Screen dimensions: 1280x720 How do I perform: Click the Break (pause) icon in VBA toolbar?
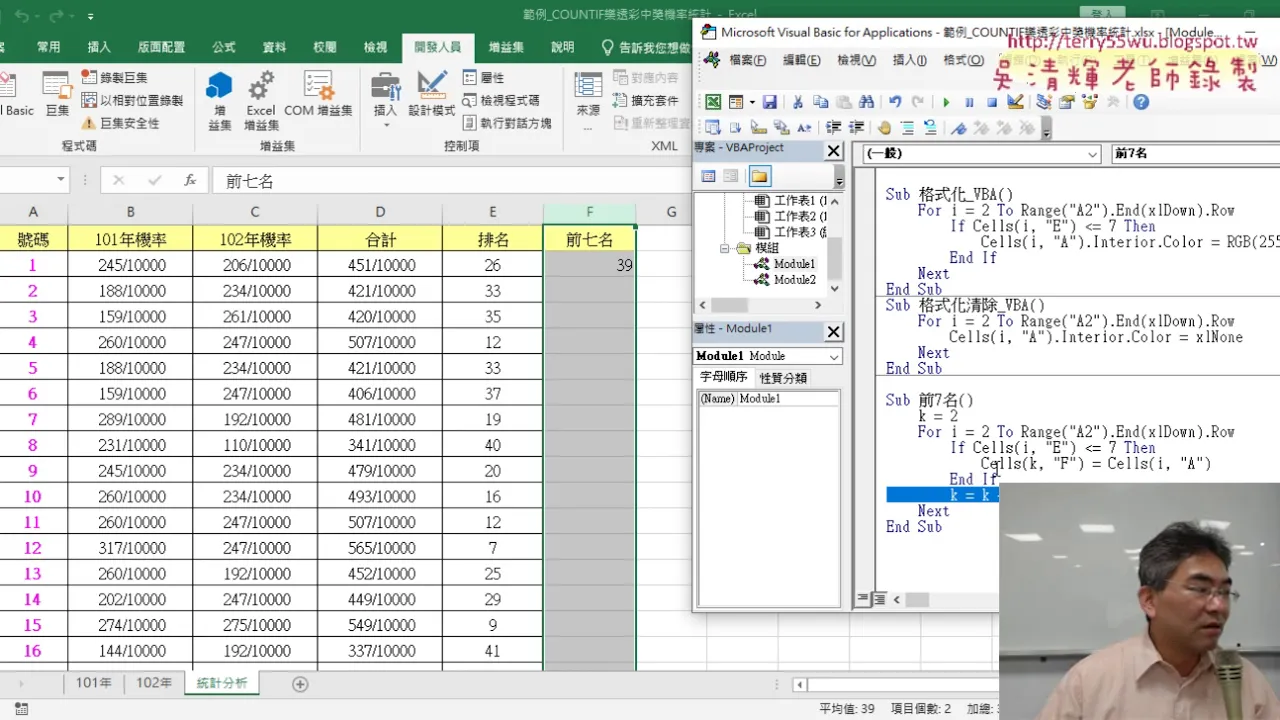click(x=969, y=102)
